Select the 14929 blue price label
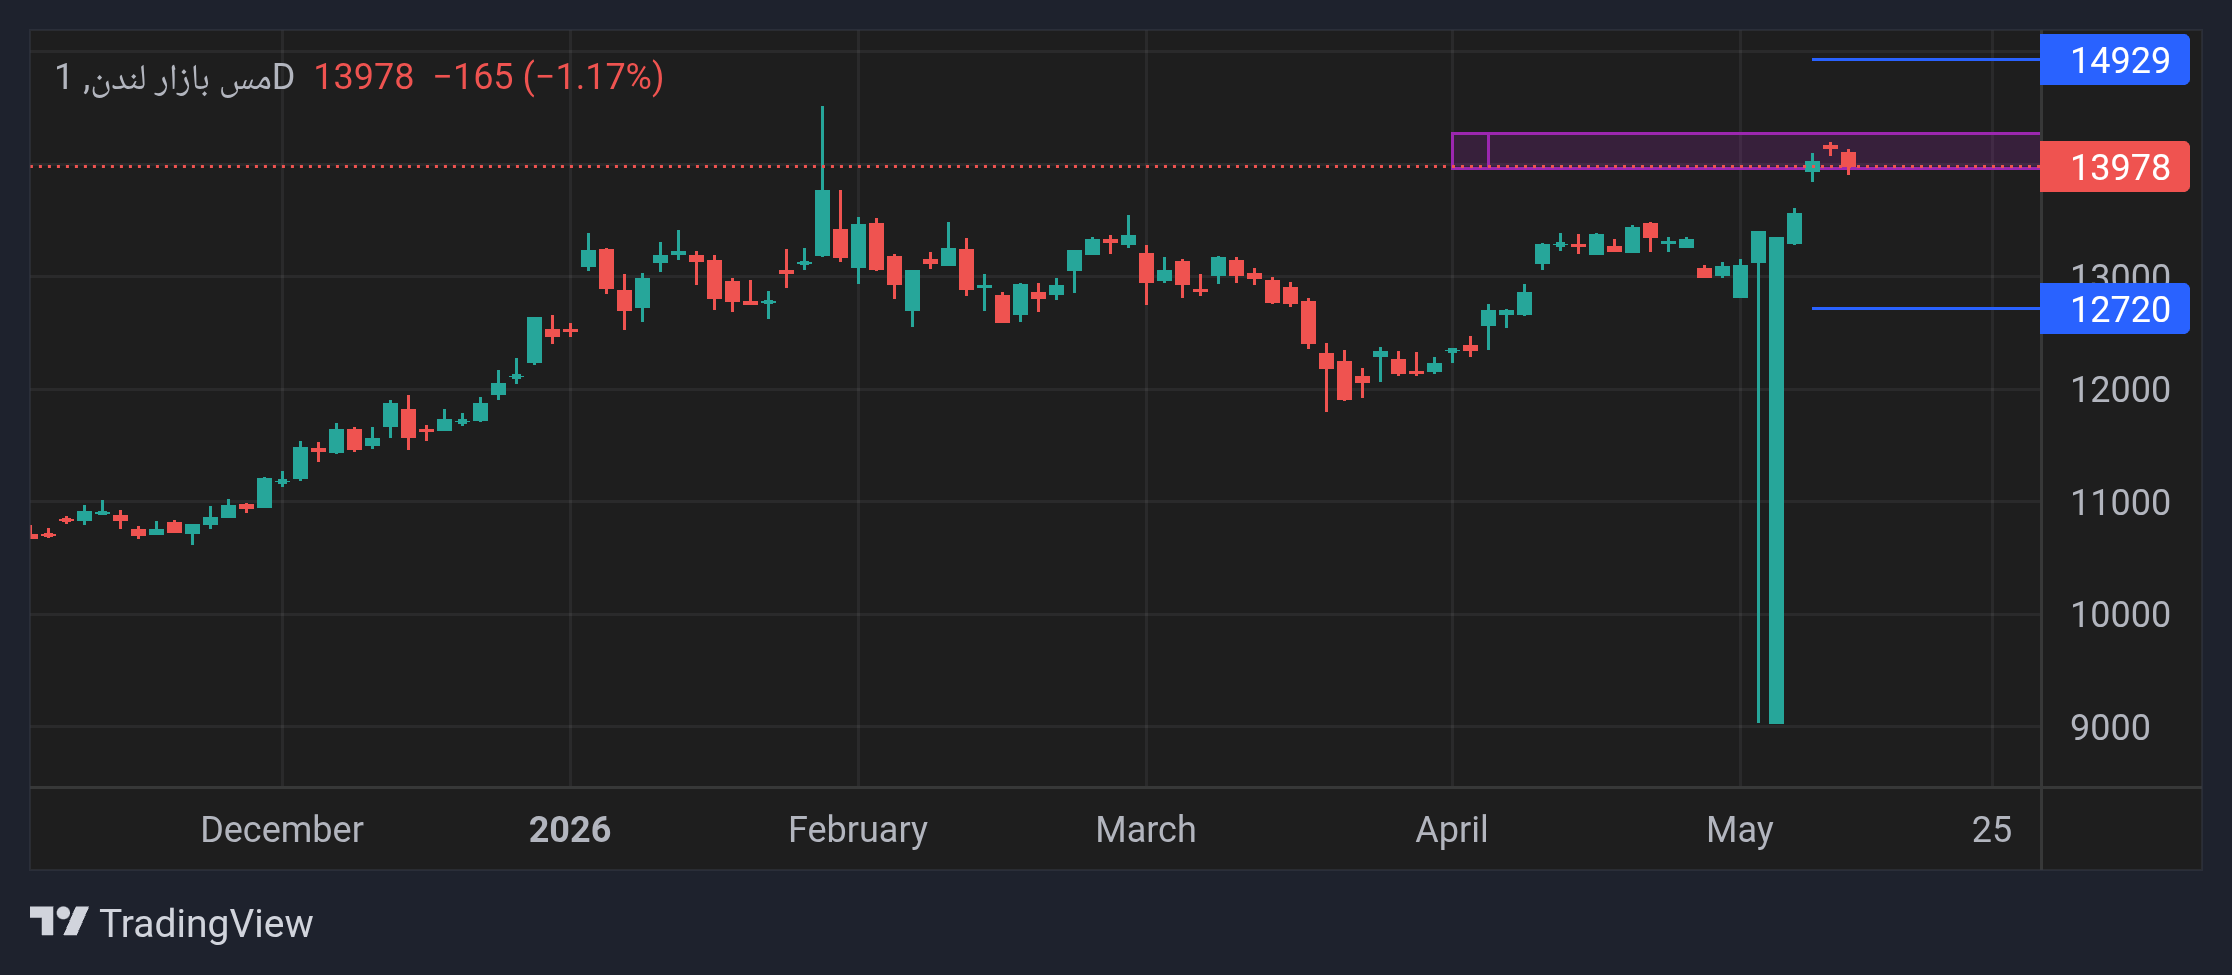 pos(2114,60)
